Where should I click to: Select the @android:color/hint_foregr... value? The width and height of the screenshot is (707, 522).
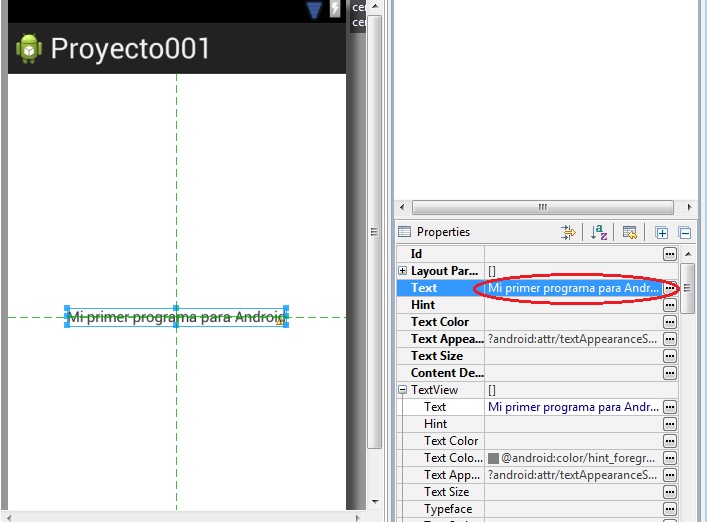pos(578,458)
